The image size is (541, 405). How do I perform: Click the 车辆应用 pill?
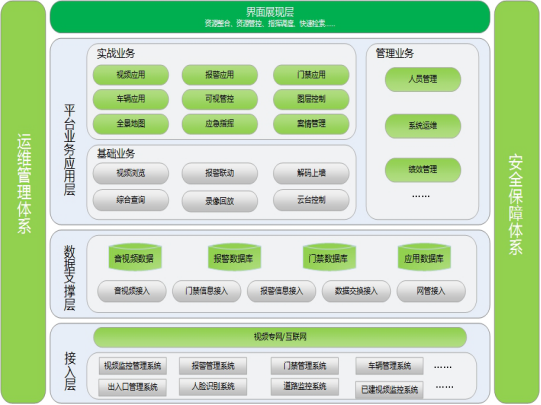point(131,99)
